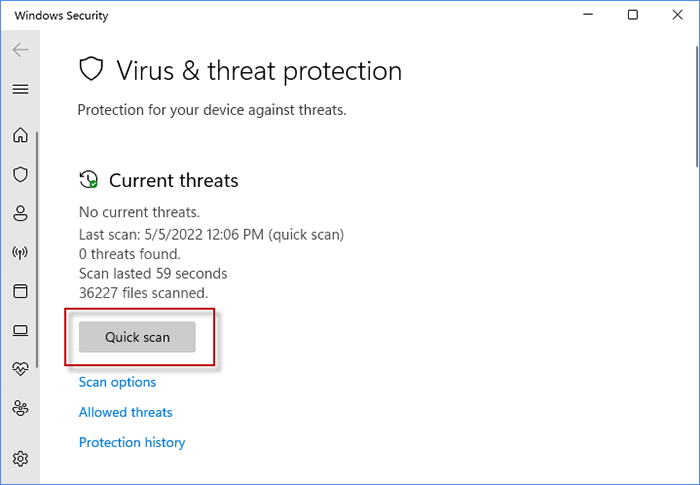Screen dimensions: 700x485
Task: Click the back arrow in the sidebar
Action: coord(20,50)
